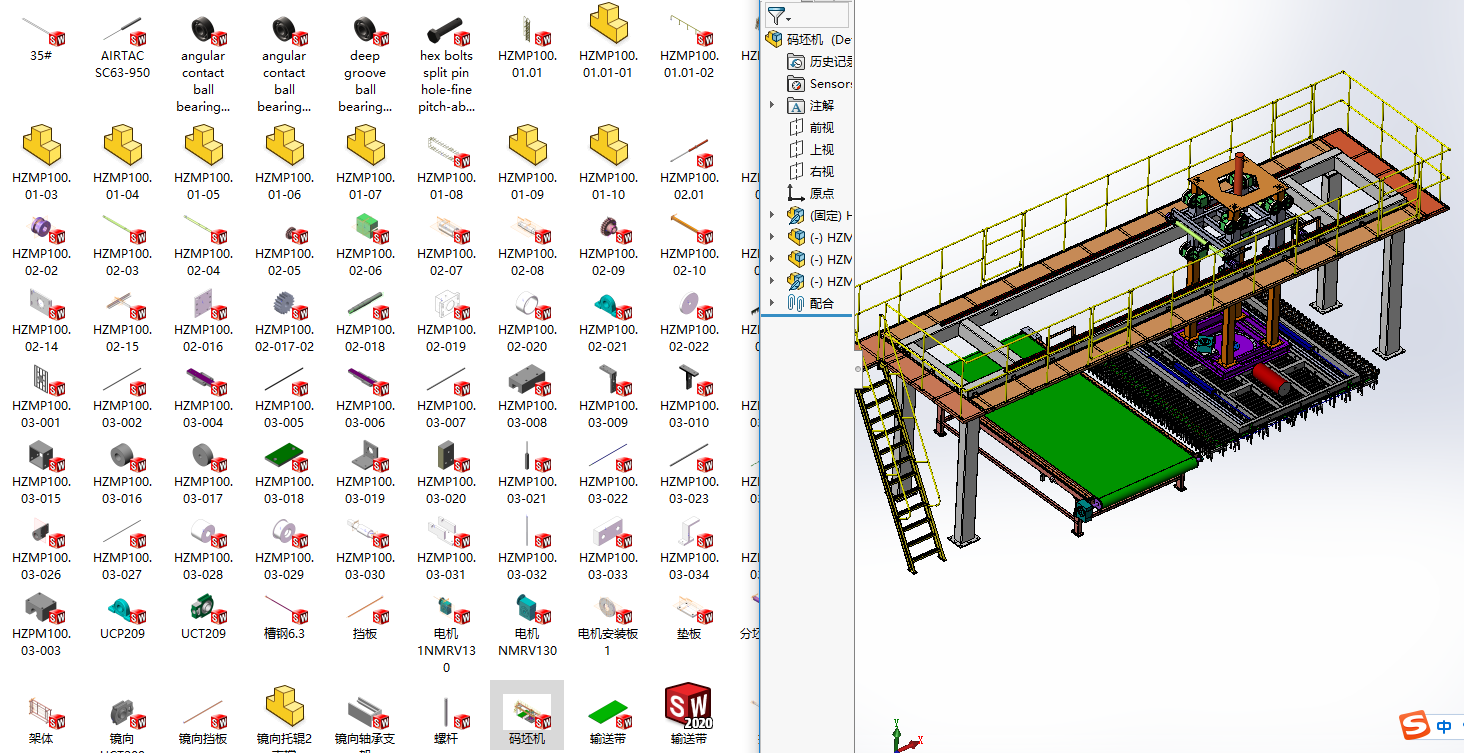Select the (固定) fixed component
The height and width of the screenshot is (753, 1464).
point(820,215)
